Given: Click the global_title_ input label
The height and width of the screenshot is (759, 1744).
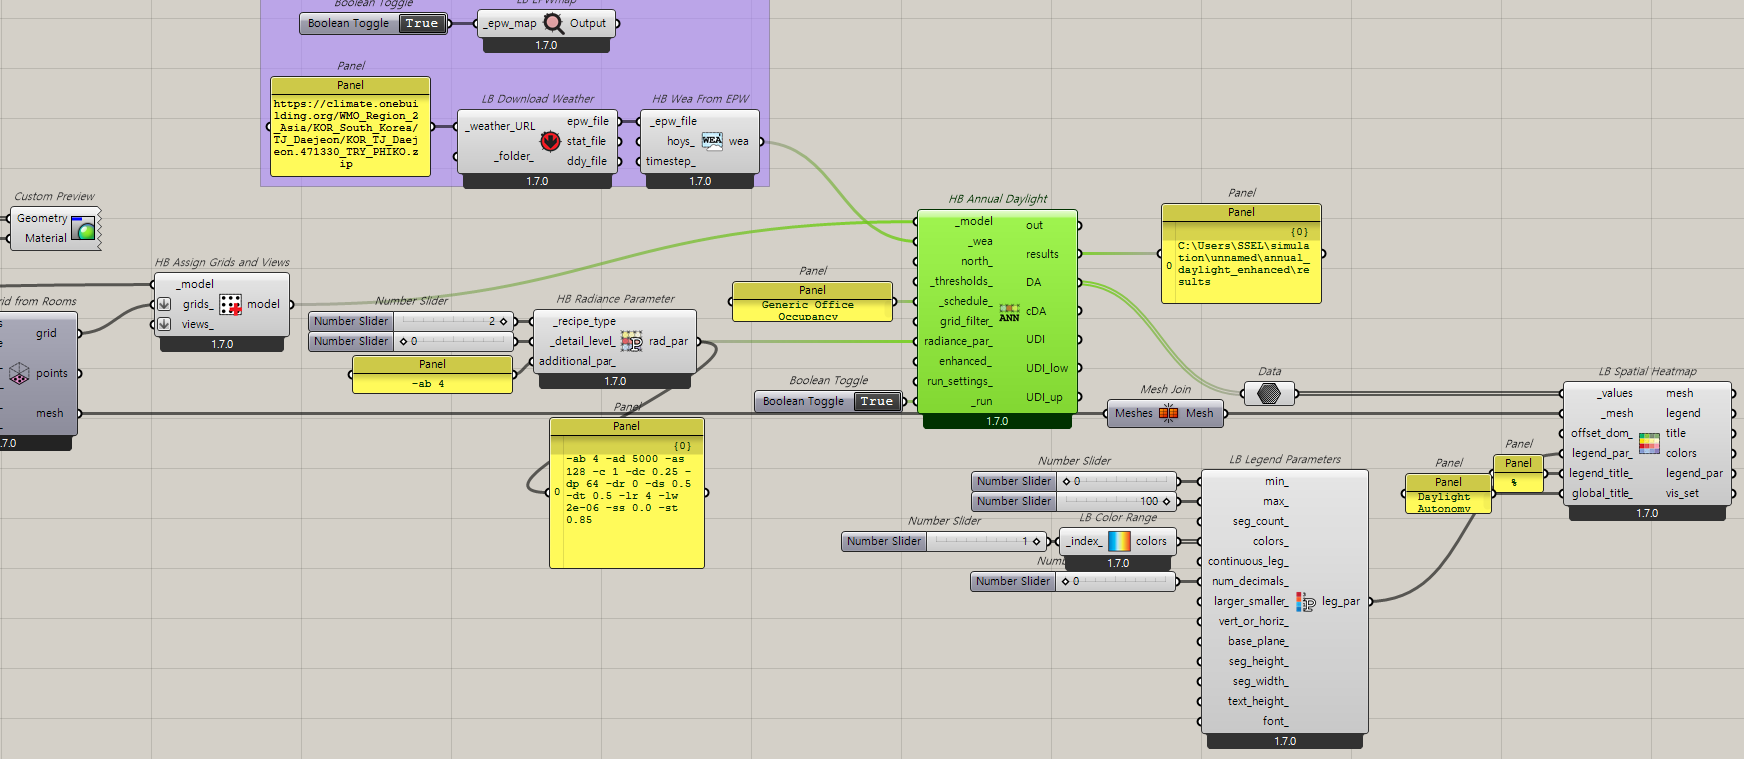Looking at the screenshot, I should 1602,494.
